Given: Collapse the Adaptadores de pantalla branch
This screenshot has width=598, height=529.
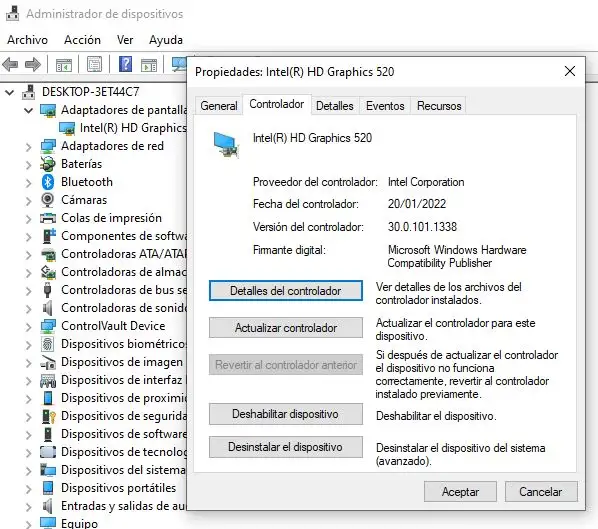Looking at the screenshot, I should pos(29,110).
